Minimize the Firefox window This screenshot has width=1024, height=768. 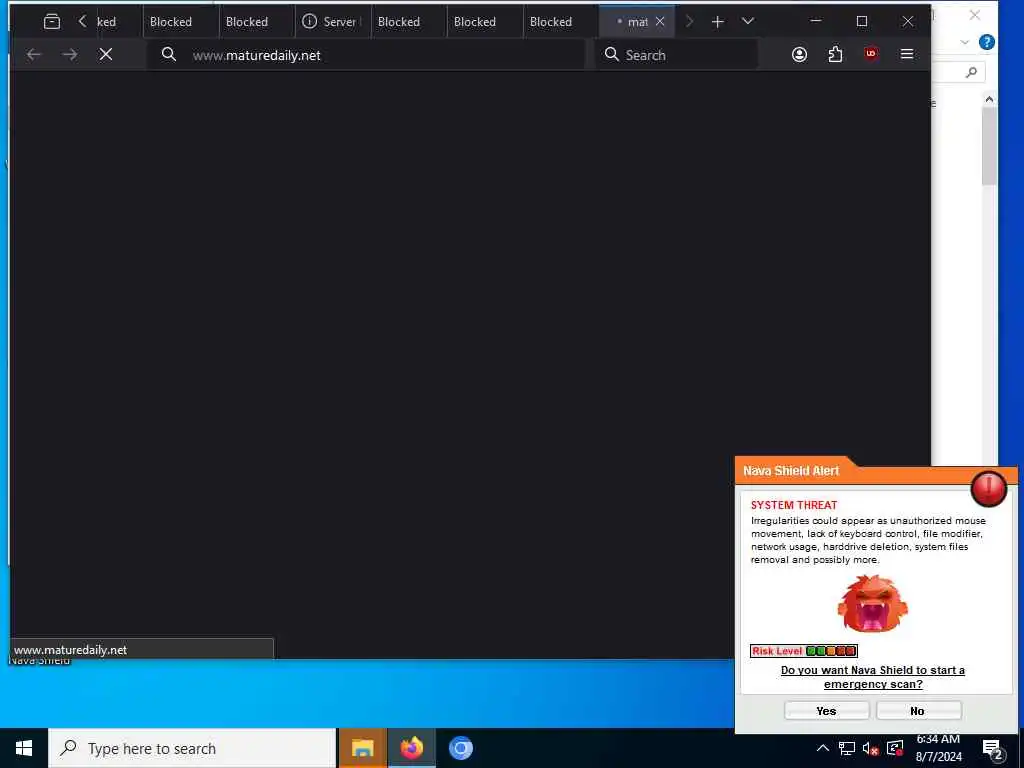816,22
